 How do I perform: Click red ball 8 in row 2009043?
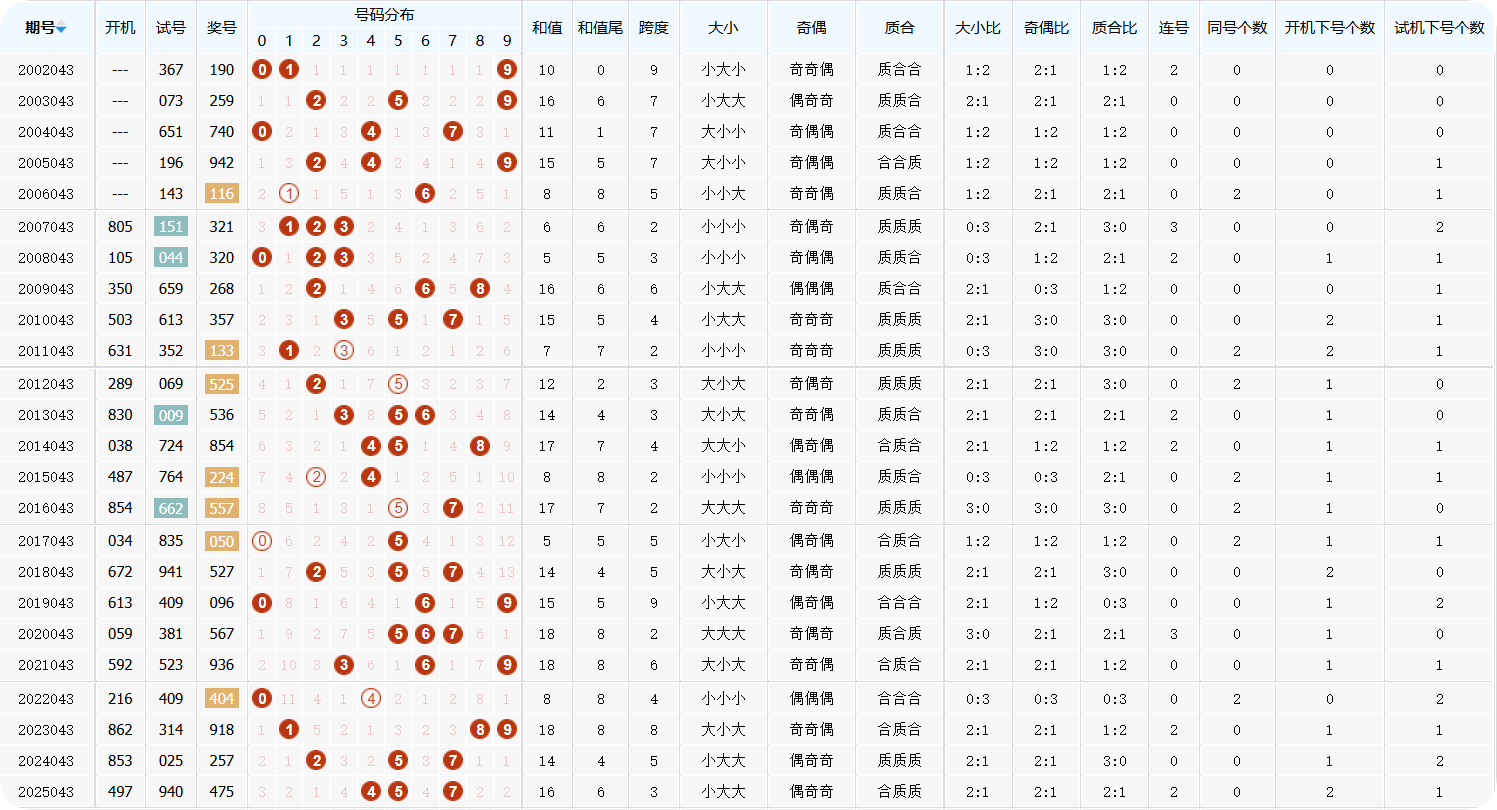click(480, 289)
